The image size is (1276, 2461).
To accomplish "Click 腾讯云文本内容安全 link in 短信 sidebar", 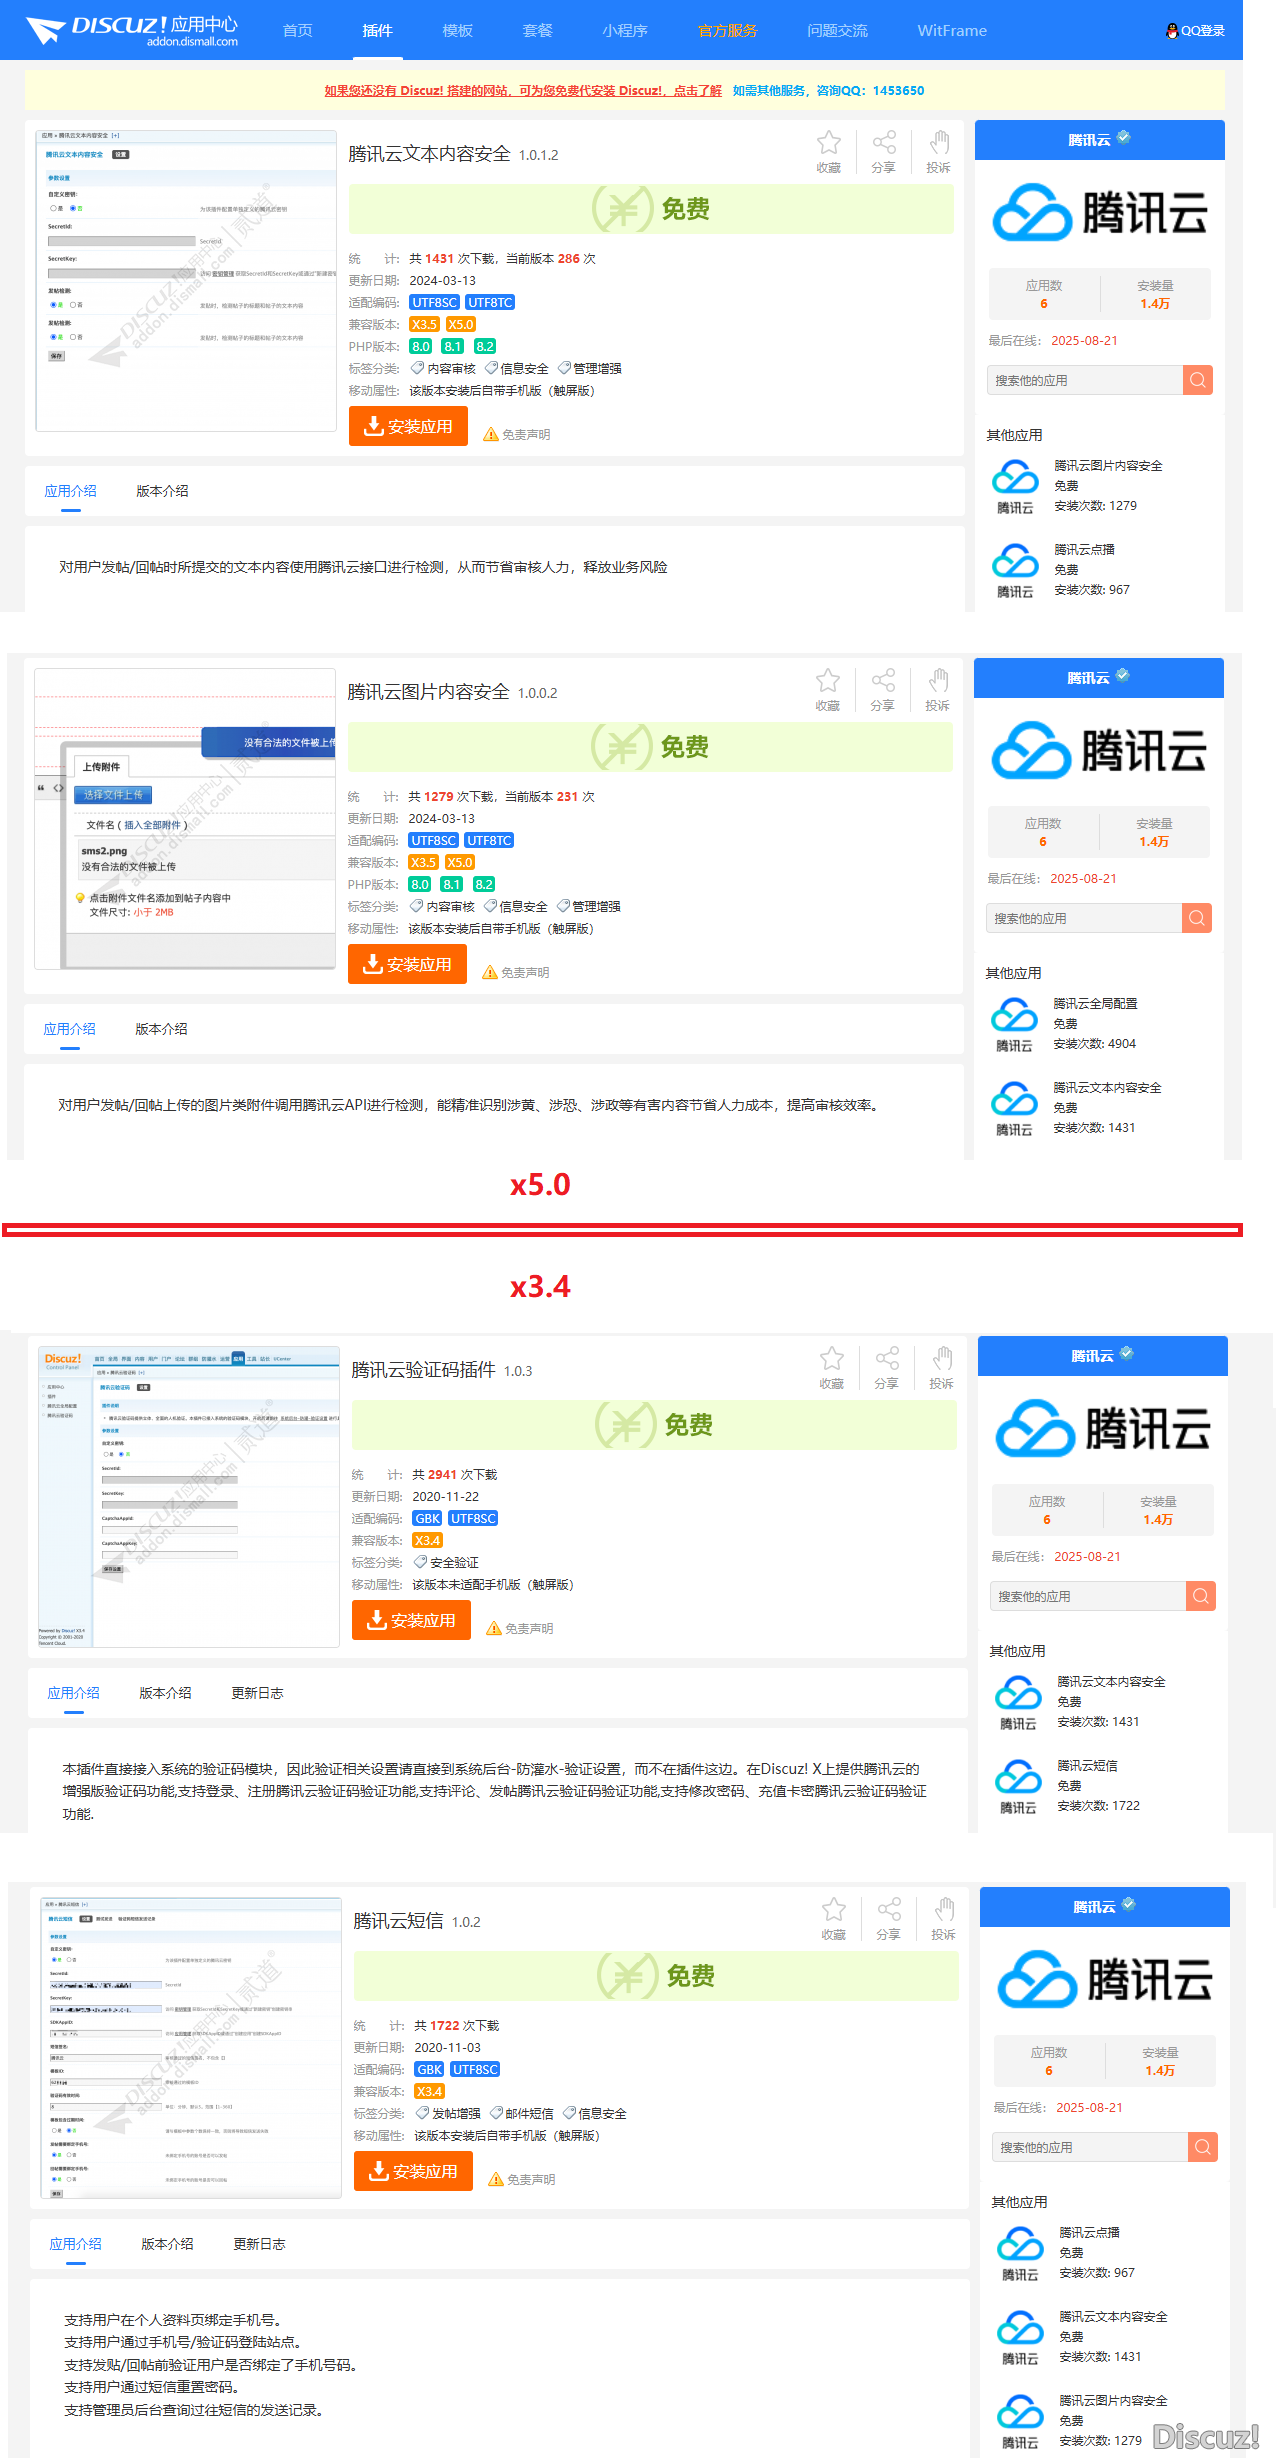I will [1113, 2316].
